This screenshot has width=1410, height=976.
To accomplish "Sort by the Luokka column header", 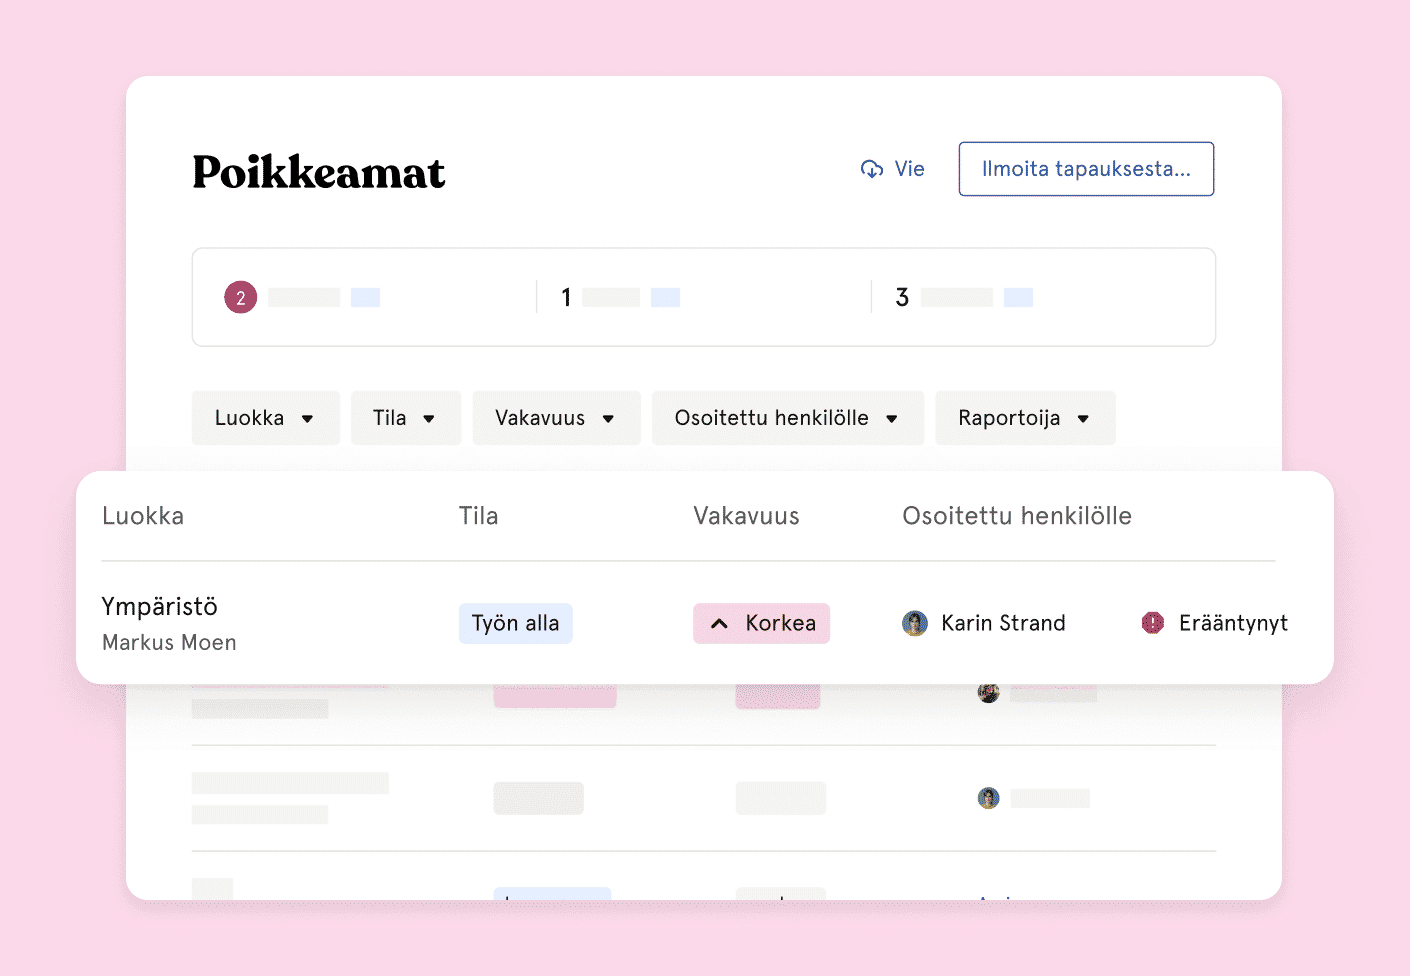I will [143, 516].
